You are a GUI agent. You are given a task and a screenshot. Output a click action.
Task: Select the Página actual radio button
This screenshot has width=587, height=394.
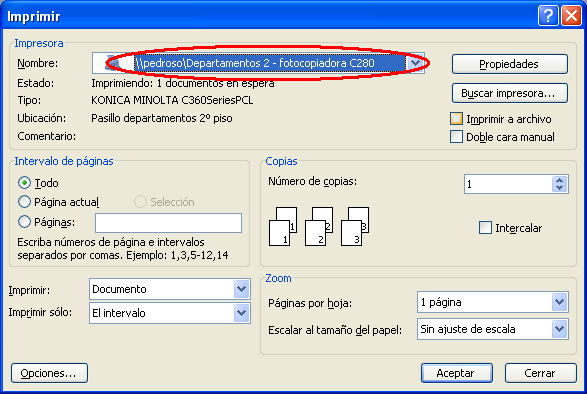24,202
